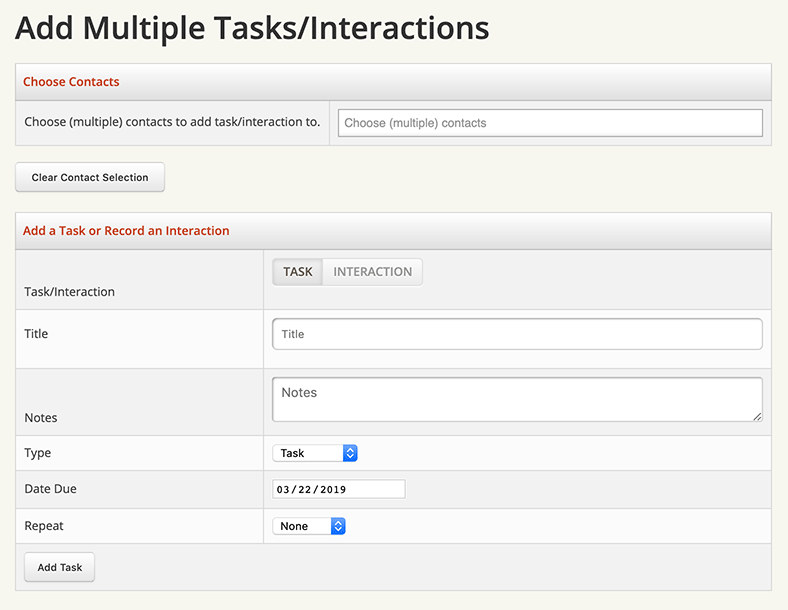
Task: Open the Repeat dropdown showing None
Action: (309, 526)
